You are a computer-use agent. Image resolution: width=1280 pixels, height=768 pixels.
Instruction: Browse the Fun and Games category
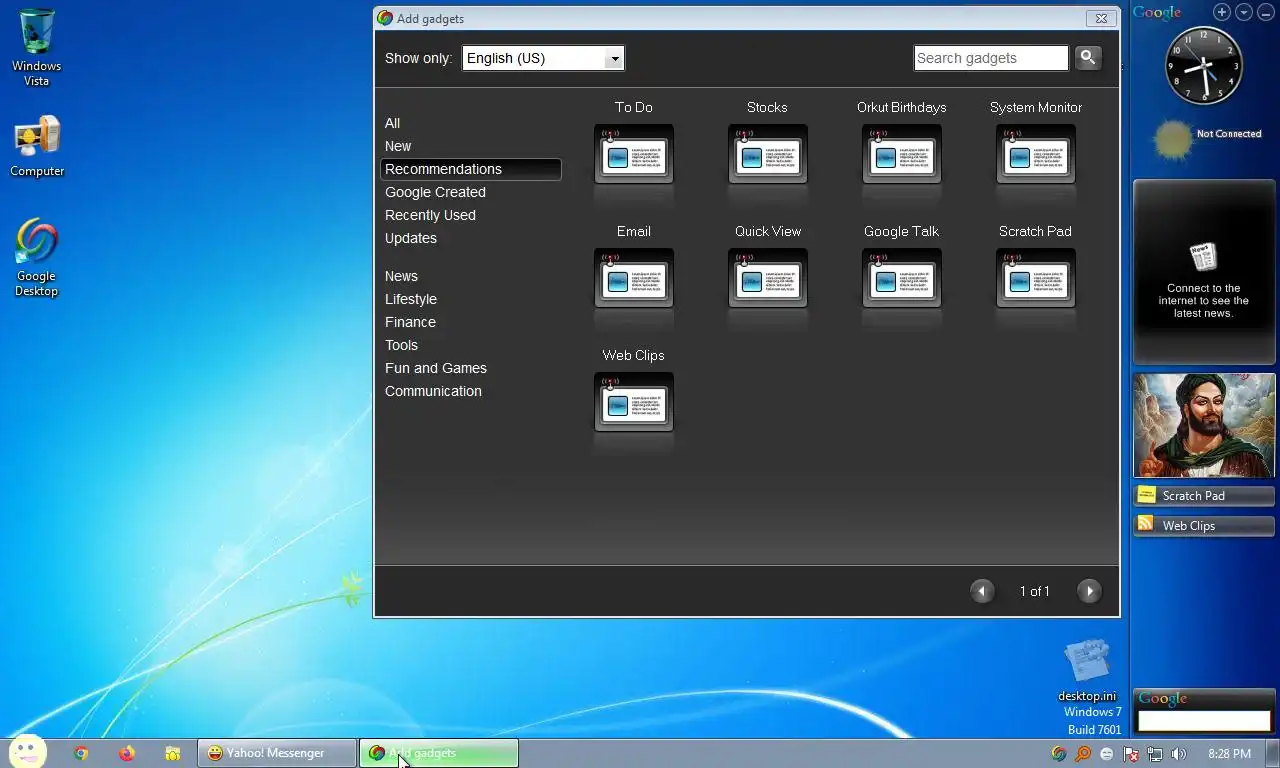coord(436,368)
